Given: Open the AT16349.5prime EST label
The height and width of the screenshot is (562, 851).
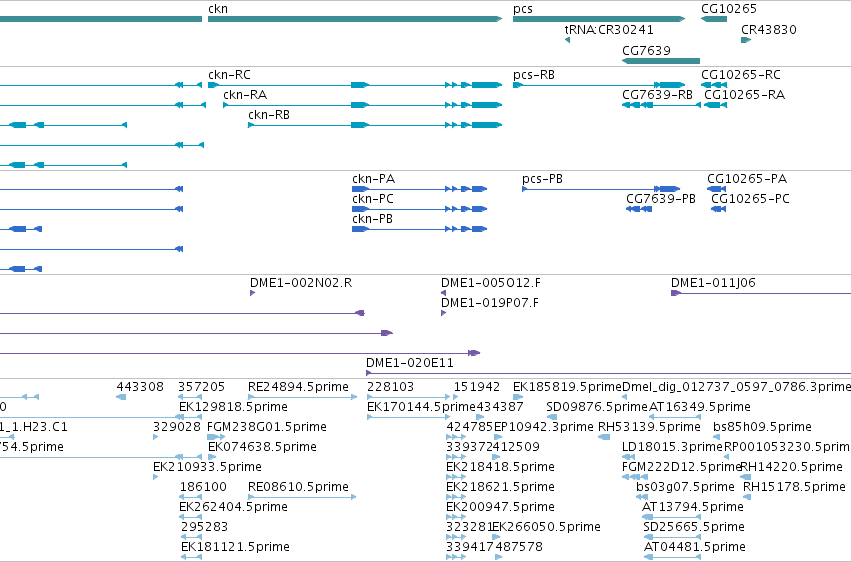Looking at the screenshot, I should [x=700, y=407].
